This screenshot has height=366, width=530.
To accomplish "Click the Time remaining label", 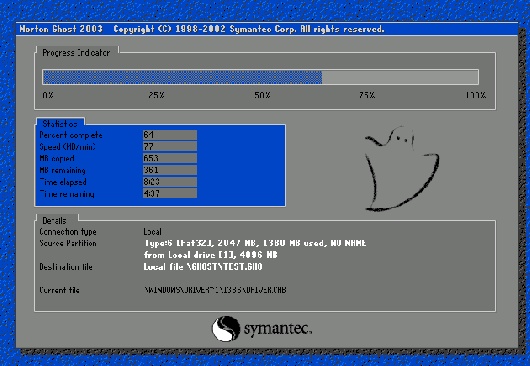I will (67, 194).
